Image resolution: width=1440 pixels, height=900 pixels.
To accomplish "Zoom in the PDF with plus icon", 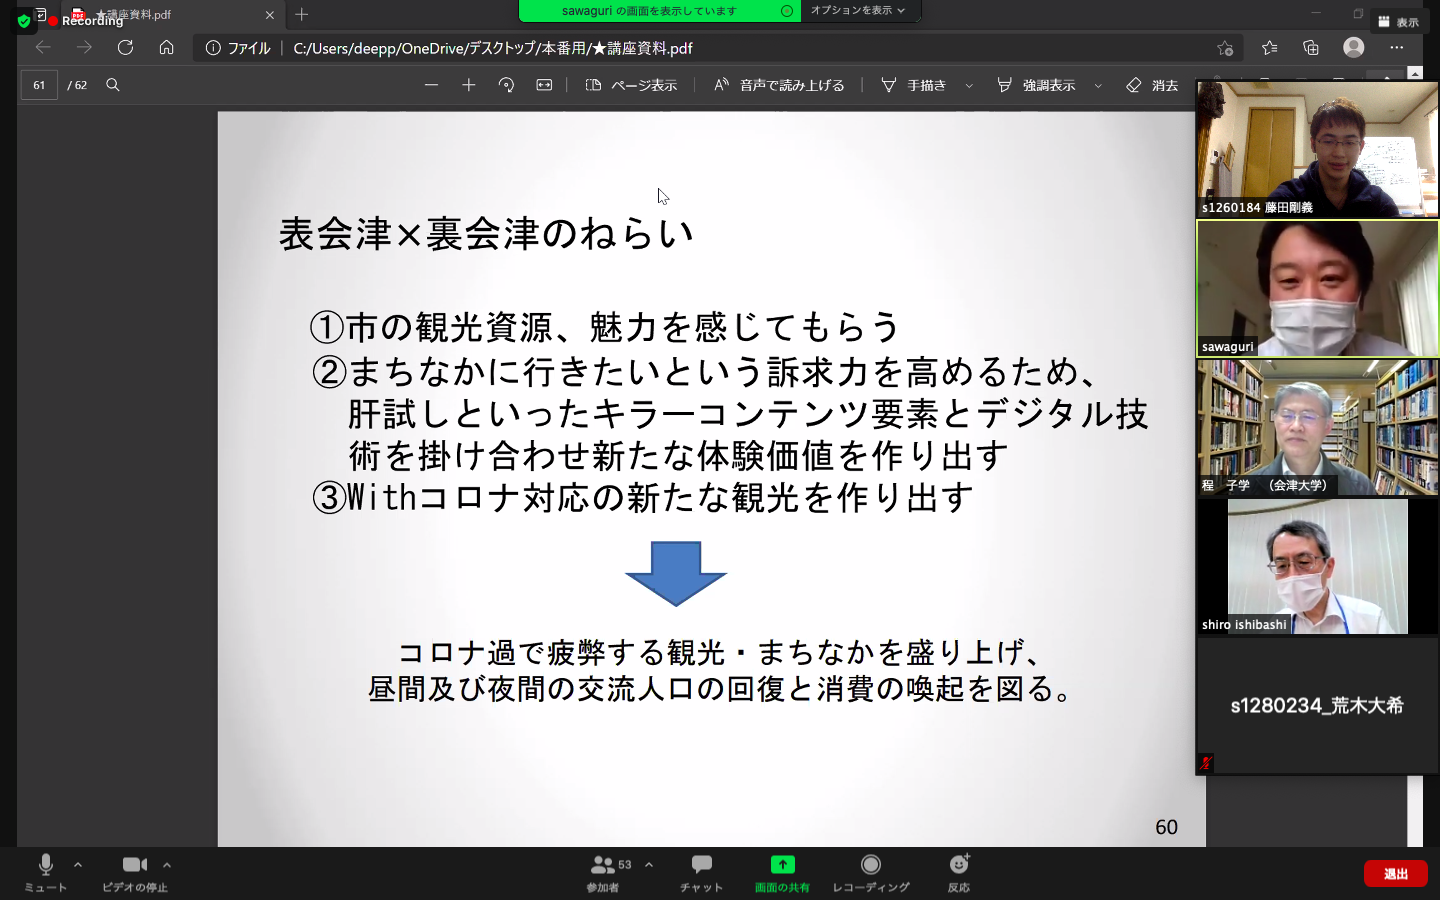I will 469,85.
